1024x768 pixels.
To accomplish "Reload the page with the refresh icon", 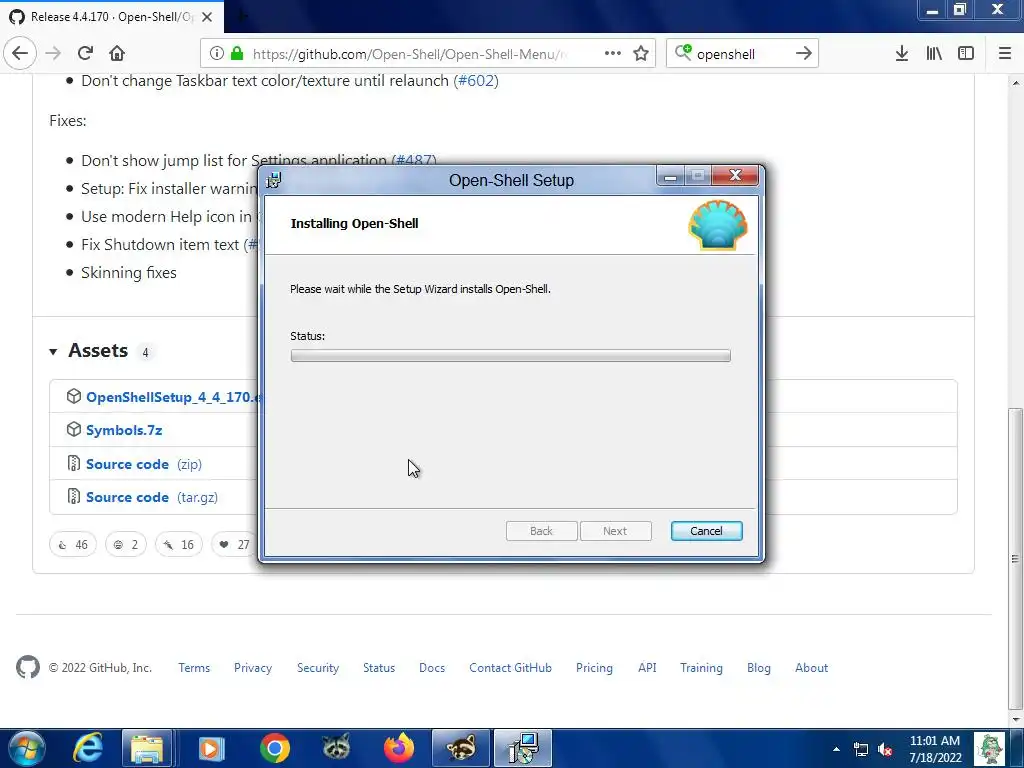I will tap(85, 54).
